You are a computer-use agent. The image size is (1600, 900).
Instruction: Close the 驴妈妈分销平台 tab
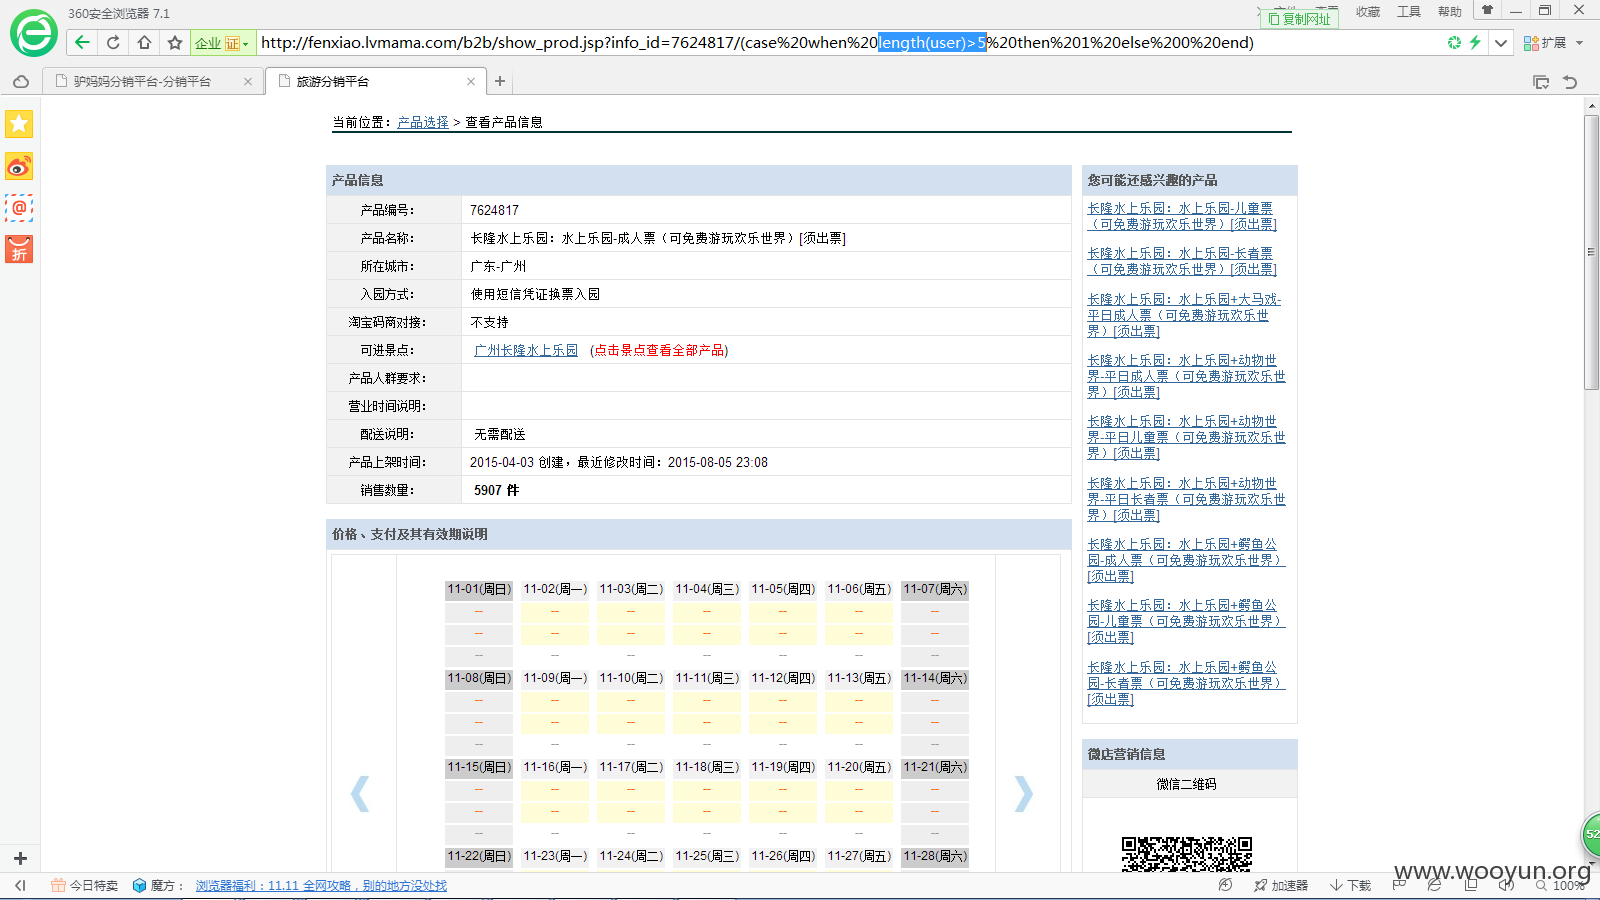tap(248, 82)
